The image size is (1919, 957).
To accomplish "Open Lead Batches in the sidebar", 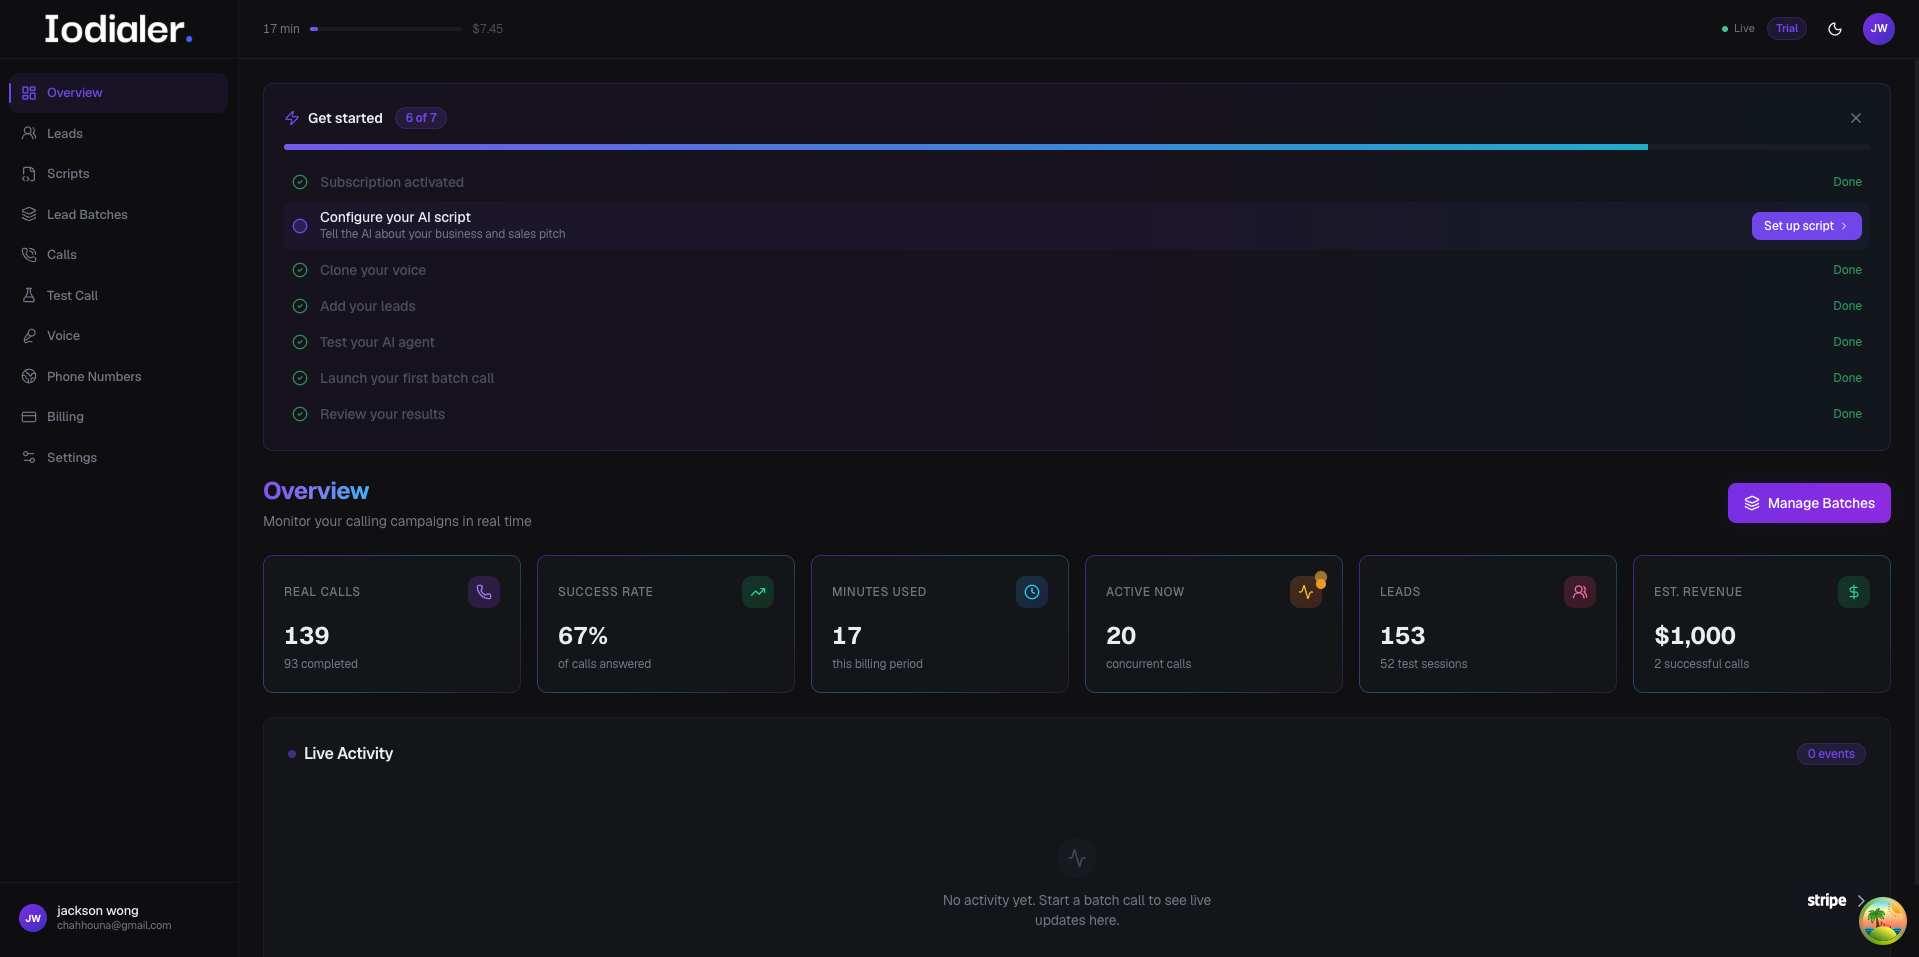I will pos(87,214).
